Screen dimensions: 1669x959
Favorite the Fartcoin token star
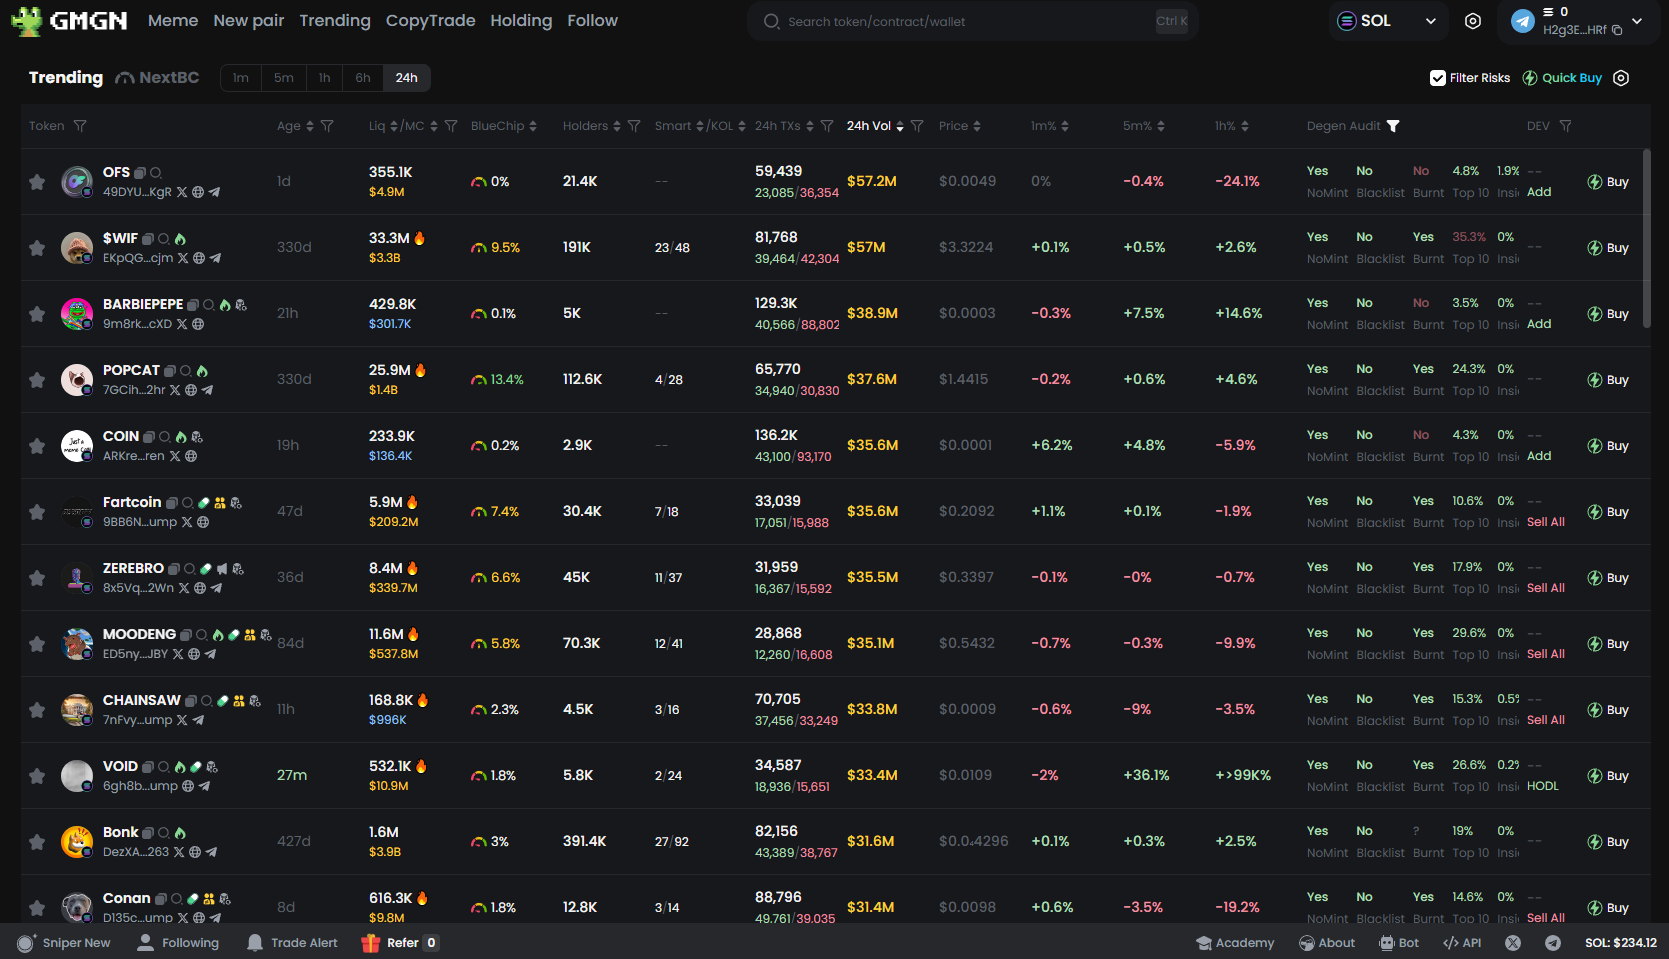[37, 512]
